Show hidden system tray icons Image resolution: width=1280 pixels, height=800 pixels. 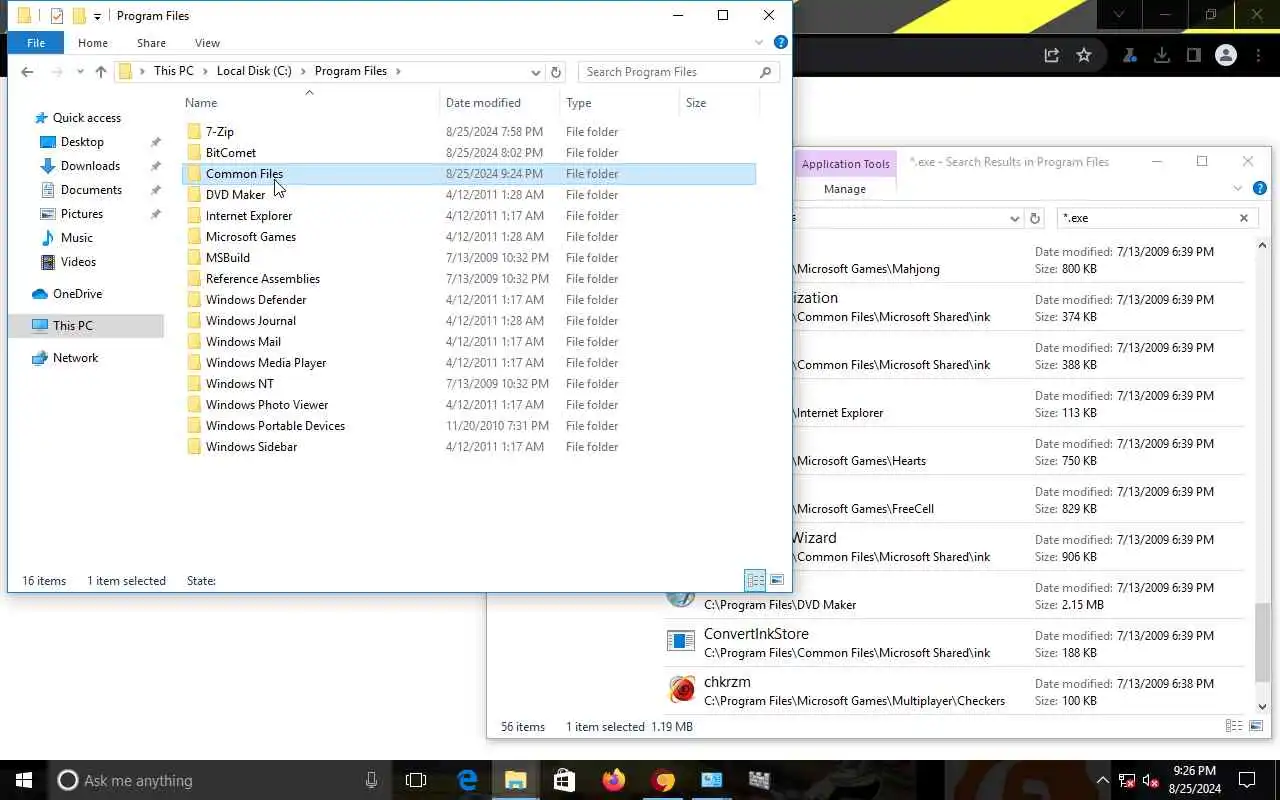tap(1102, 780)
